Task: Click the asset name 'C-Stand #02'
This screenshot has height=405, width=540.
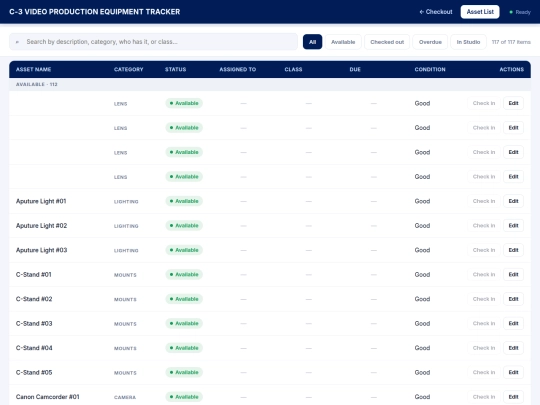Action: [34, 299]
